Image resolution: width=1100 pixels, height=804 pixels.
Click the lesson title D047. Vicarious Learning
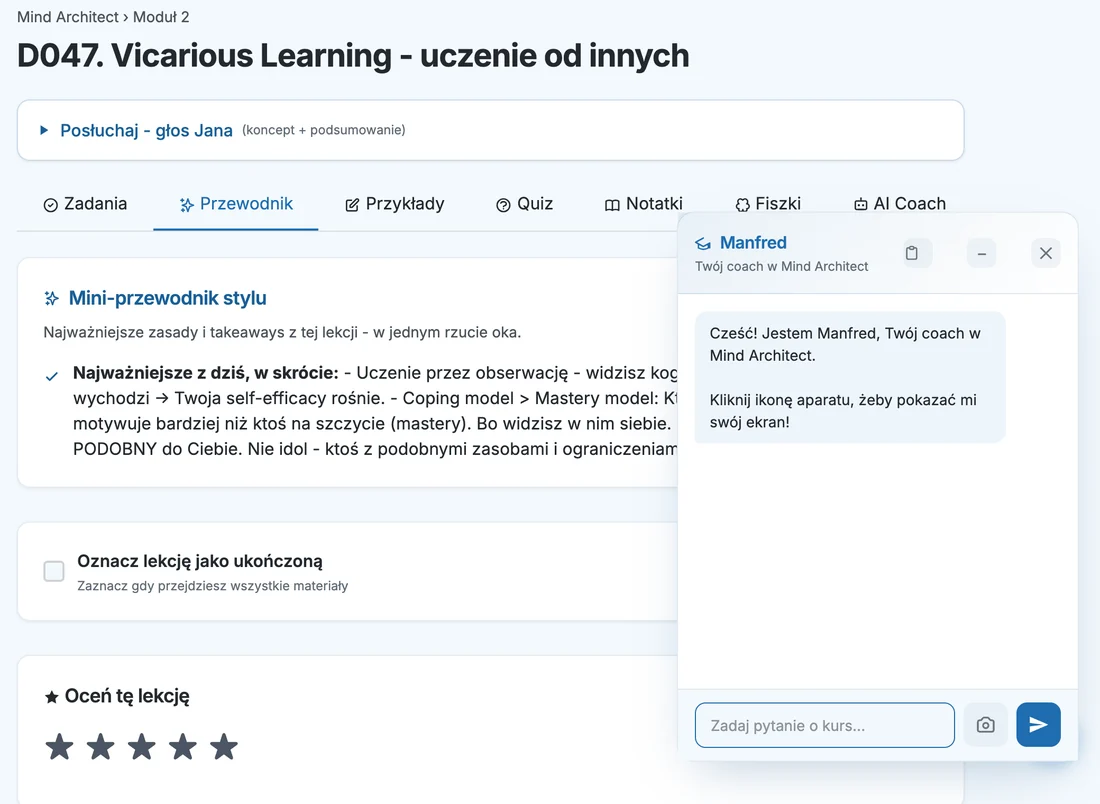[353, 55]
